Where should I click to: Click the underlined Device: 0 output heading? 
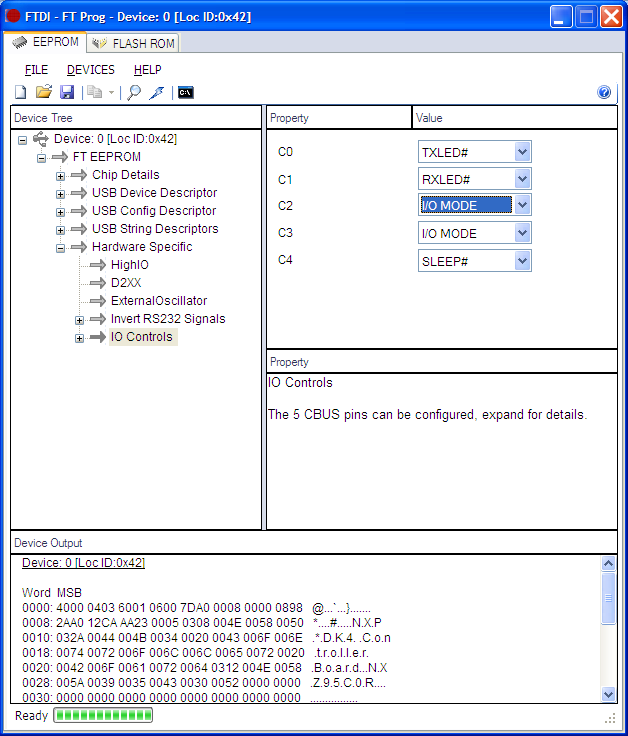pos(84,562)
